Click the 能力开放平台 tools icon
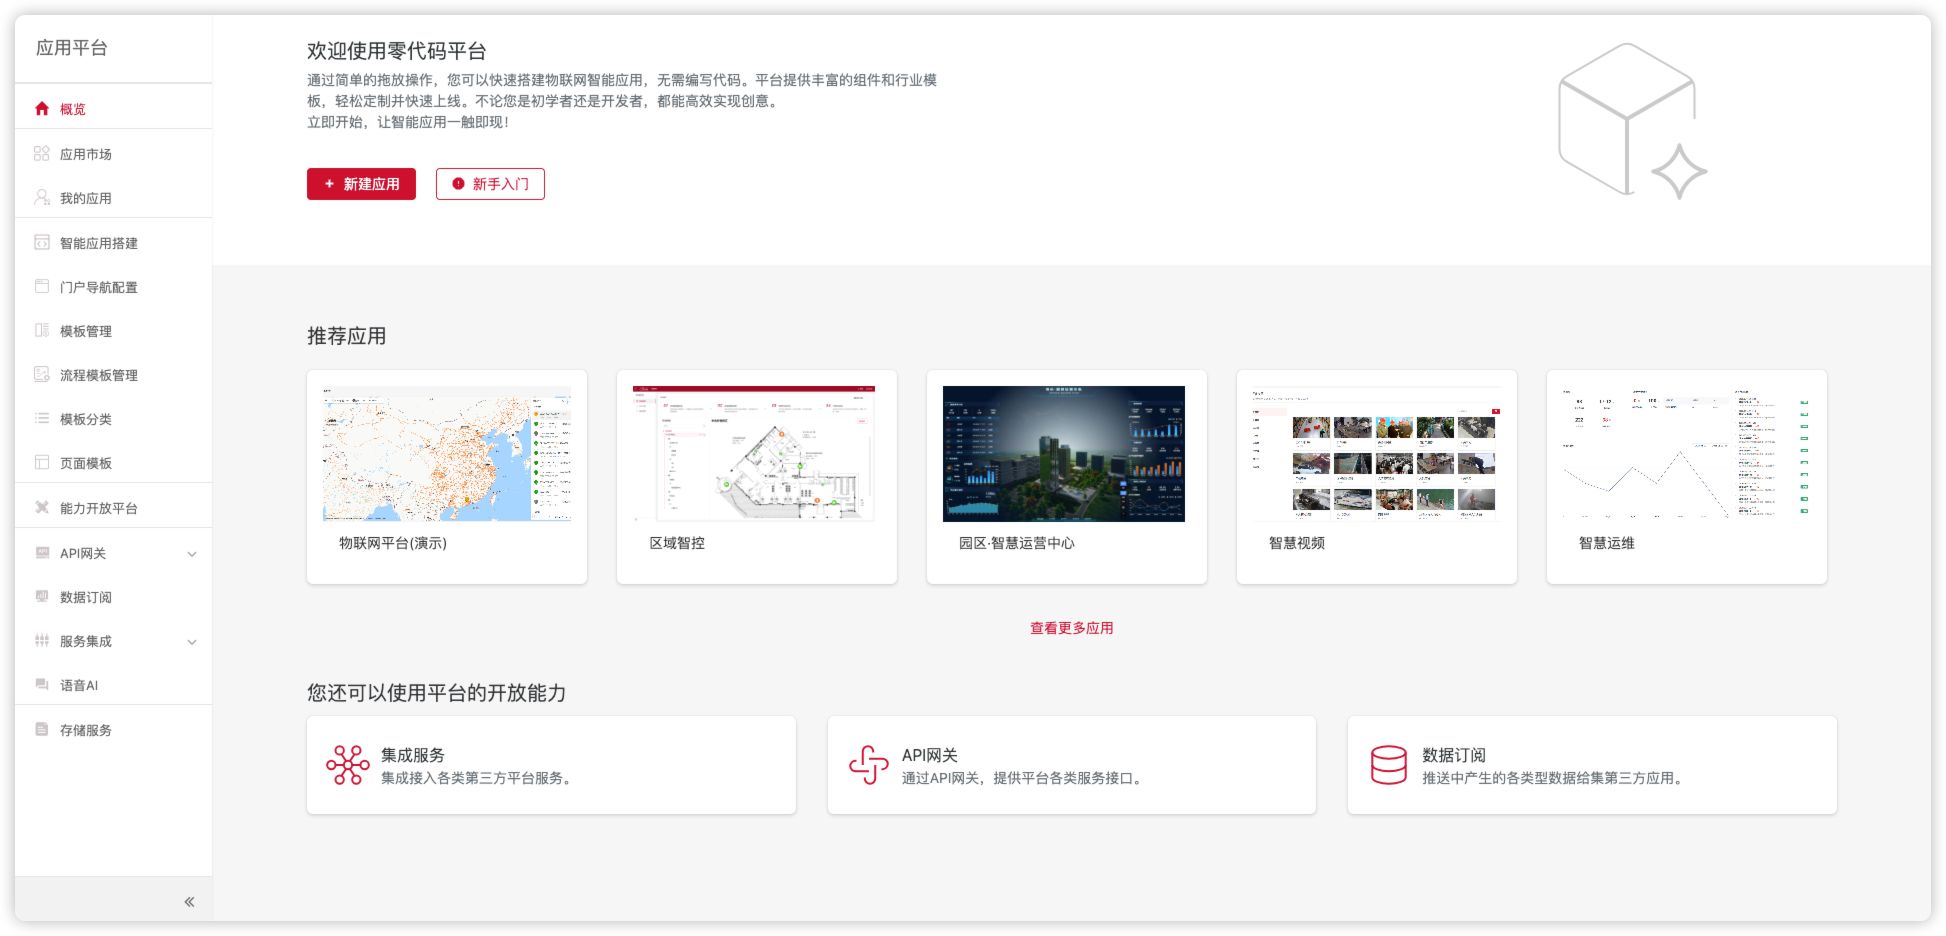The image size is (1946, 936). pos(42,508)
